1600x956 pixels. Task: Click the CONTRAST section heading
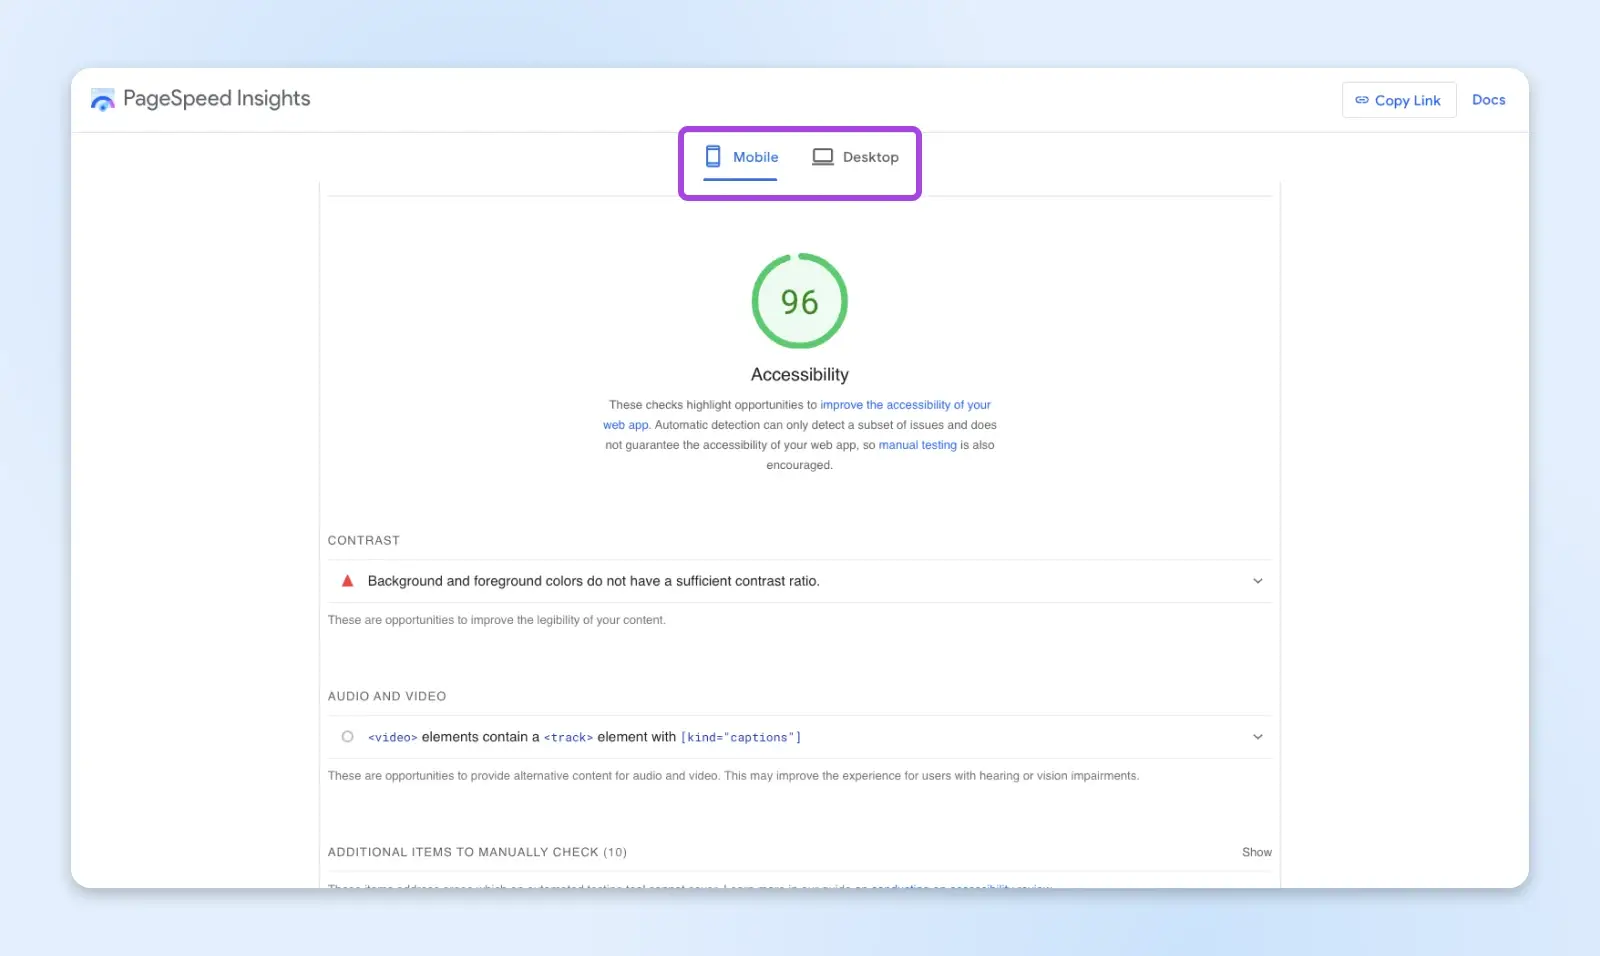point(364,540)
